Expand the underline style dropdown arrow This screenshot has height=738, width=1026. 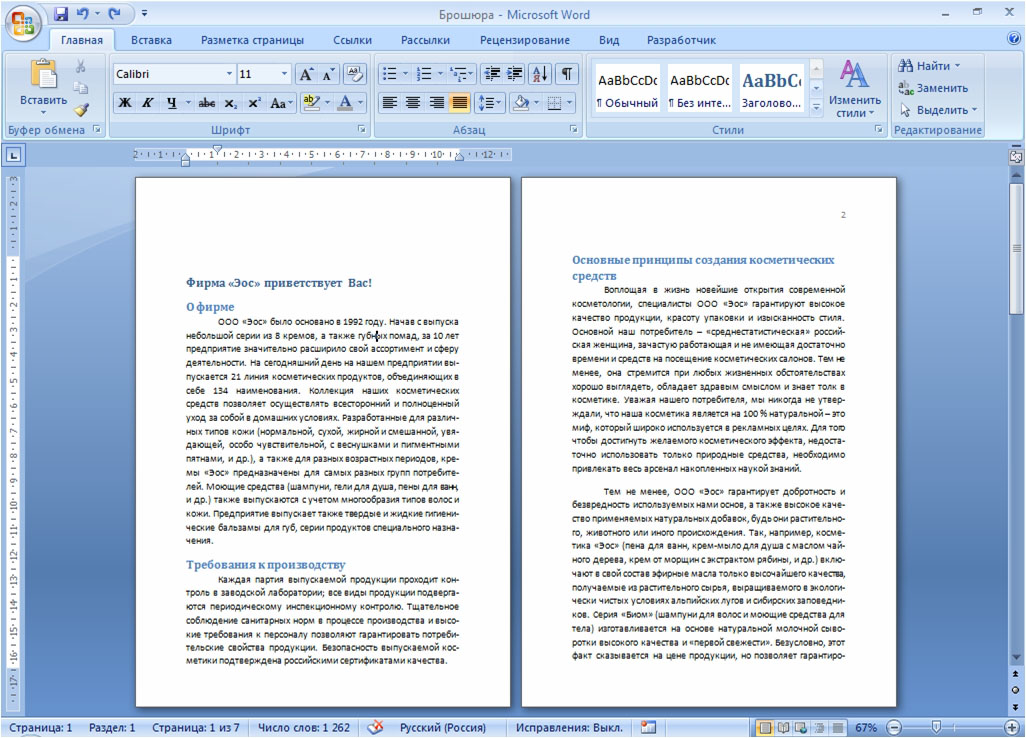188,103
